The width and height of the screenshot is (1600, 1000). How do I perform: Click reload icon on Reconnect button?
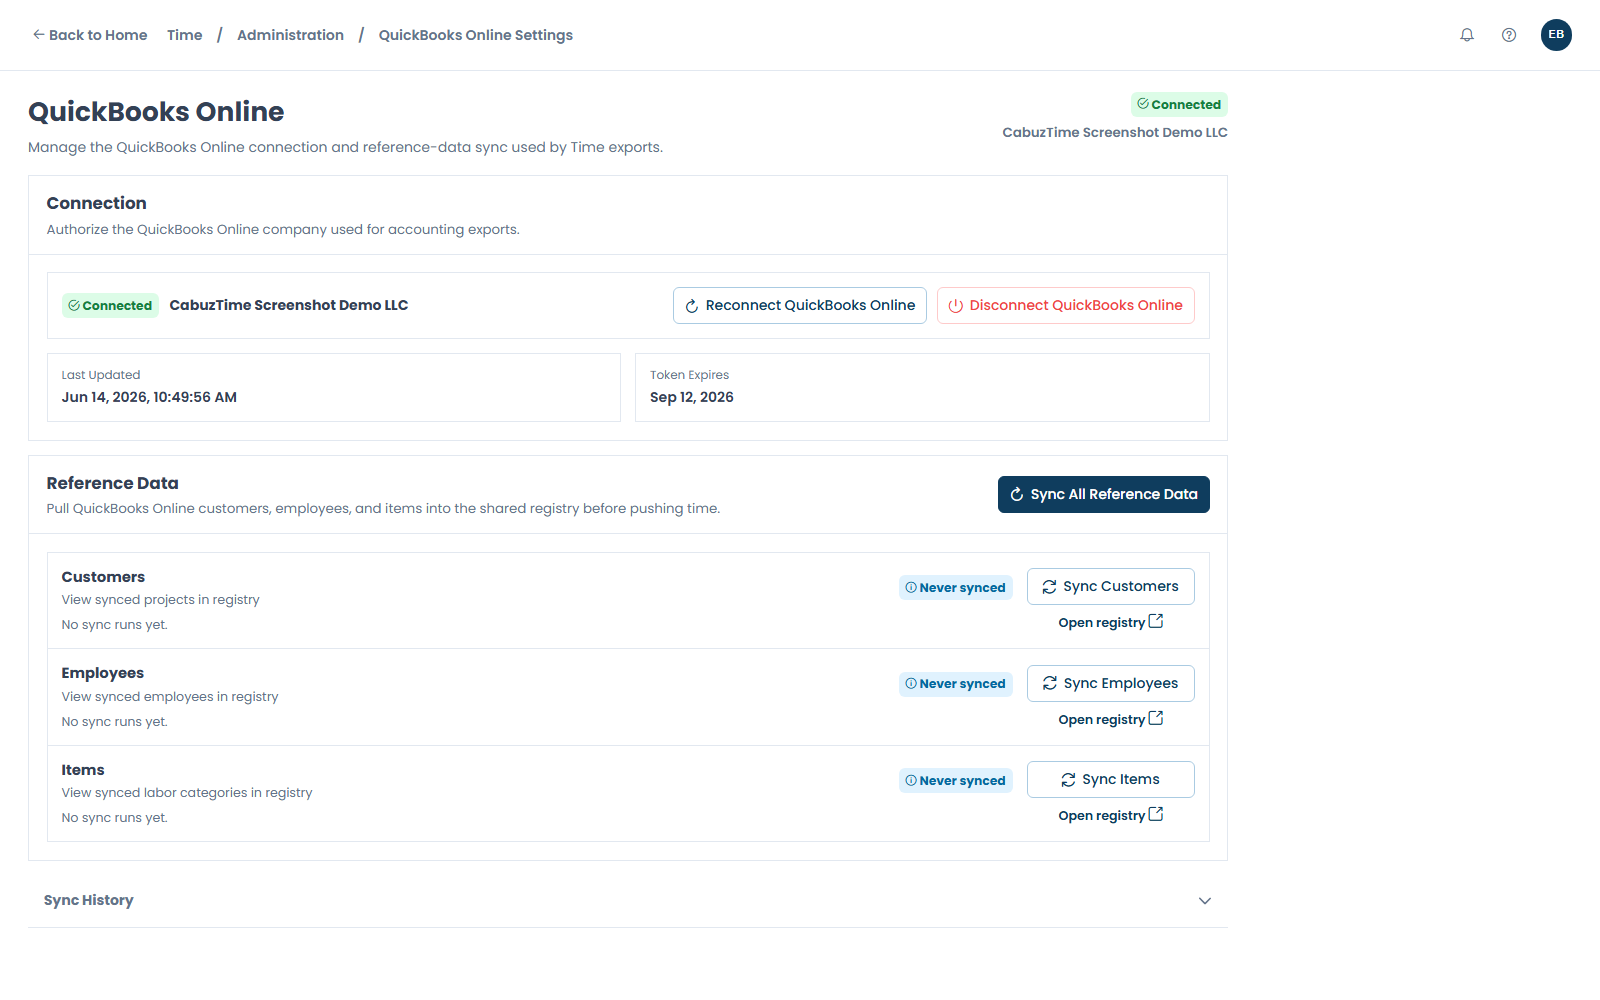pyautogui.click(x=692, y=306)
